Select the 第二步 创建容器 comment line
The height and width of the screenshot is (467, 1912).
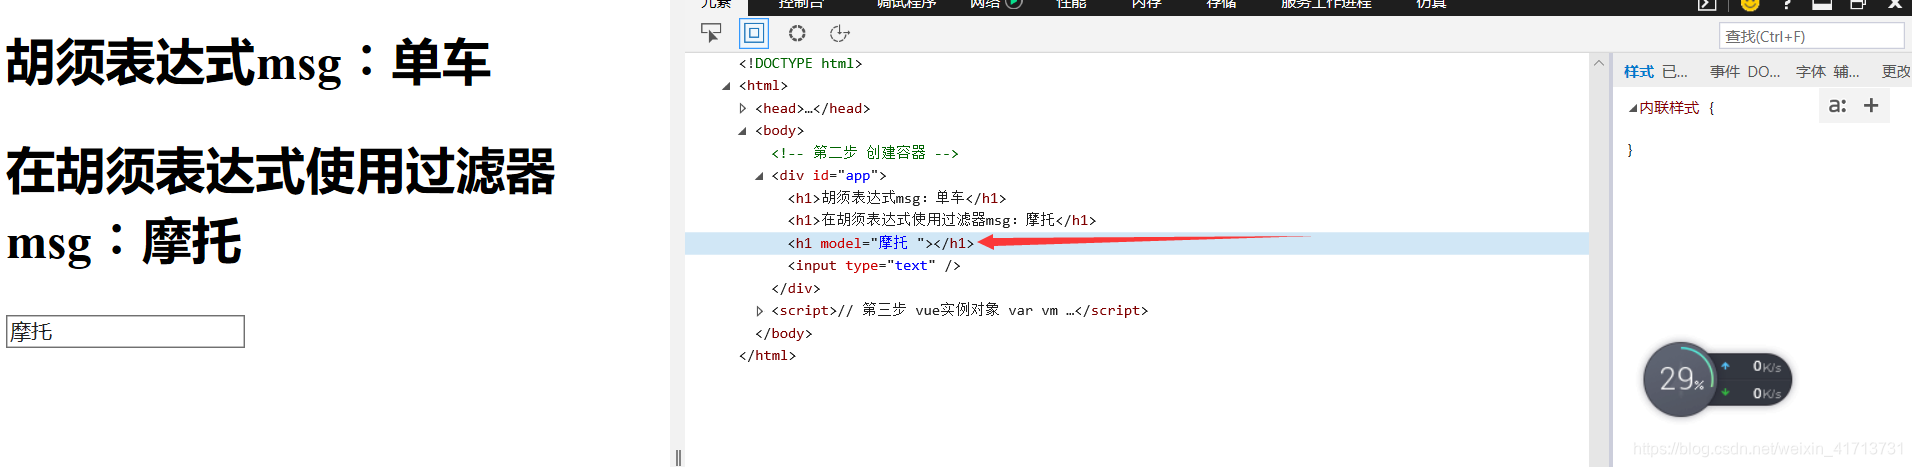tap(865, 153)
